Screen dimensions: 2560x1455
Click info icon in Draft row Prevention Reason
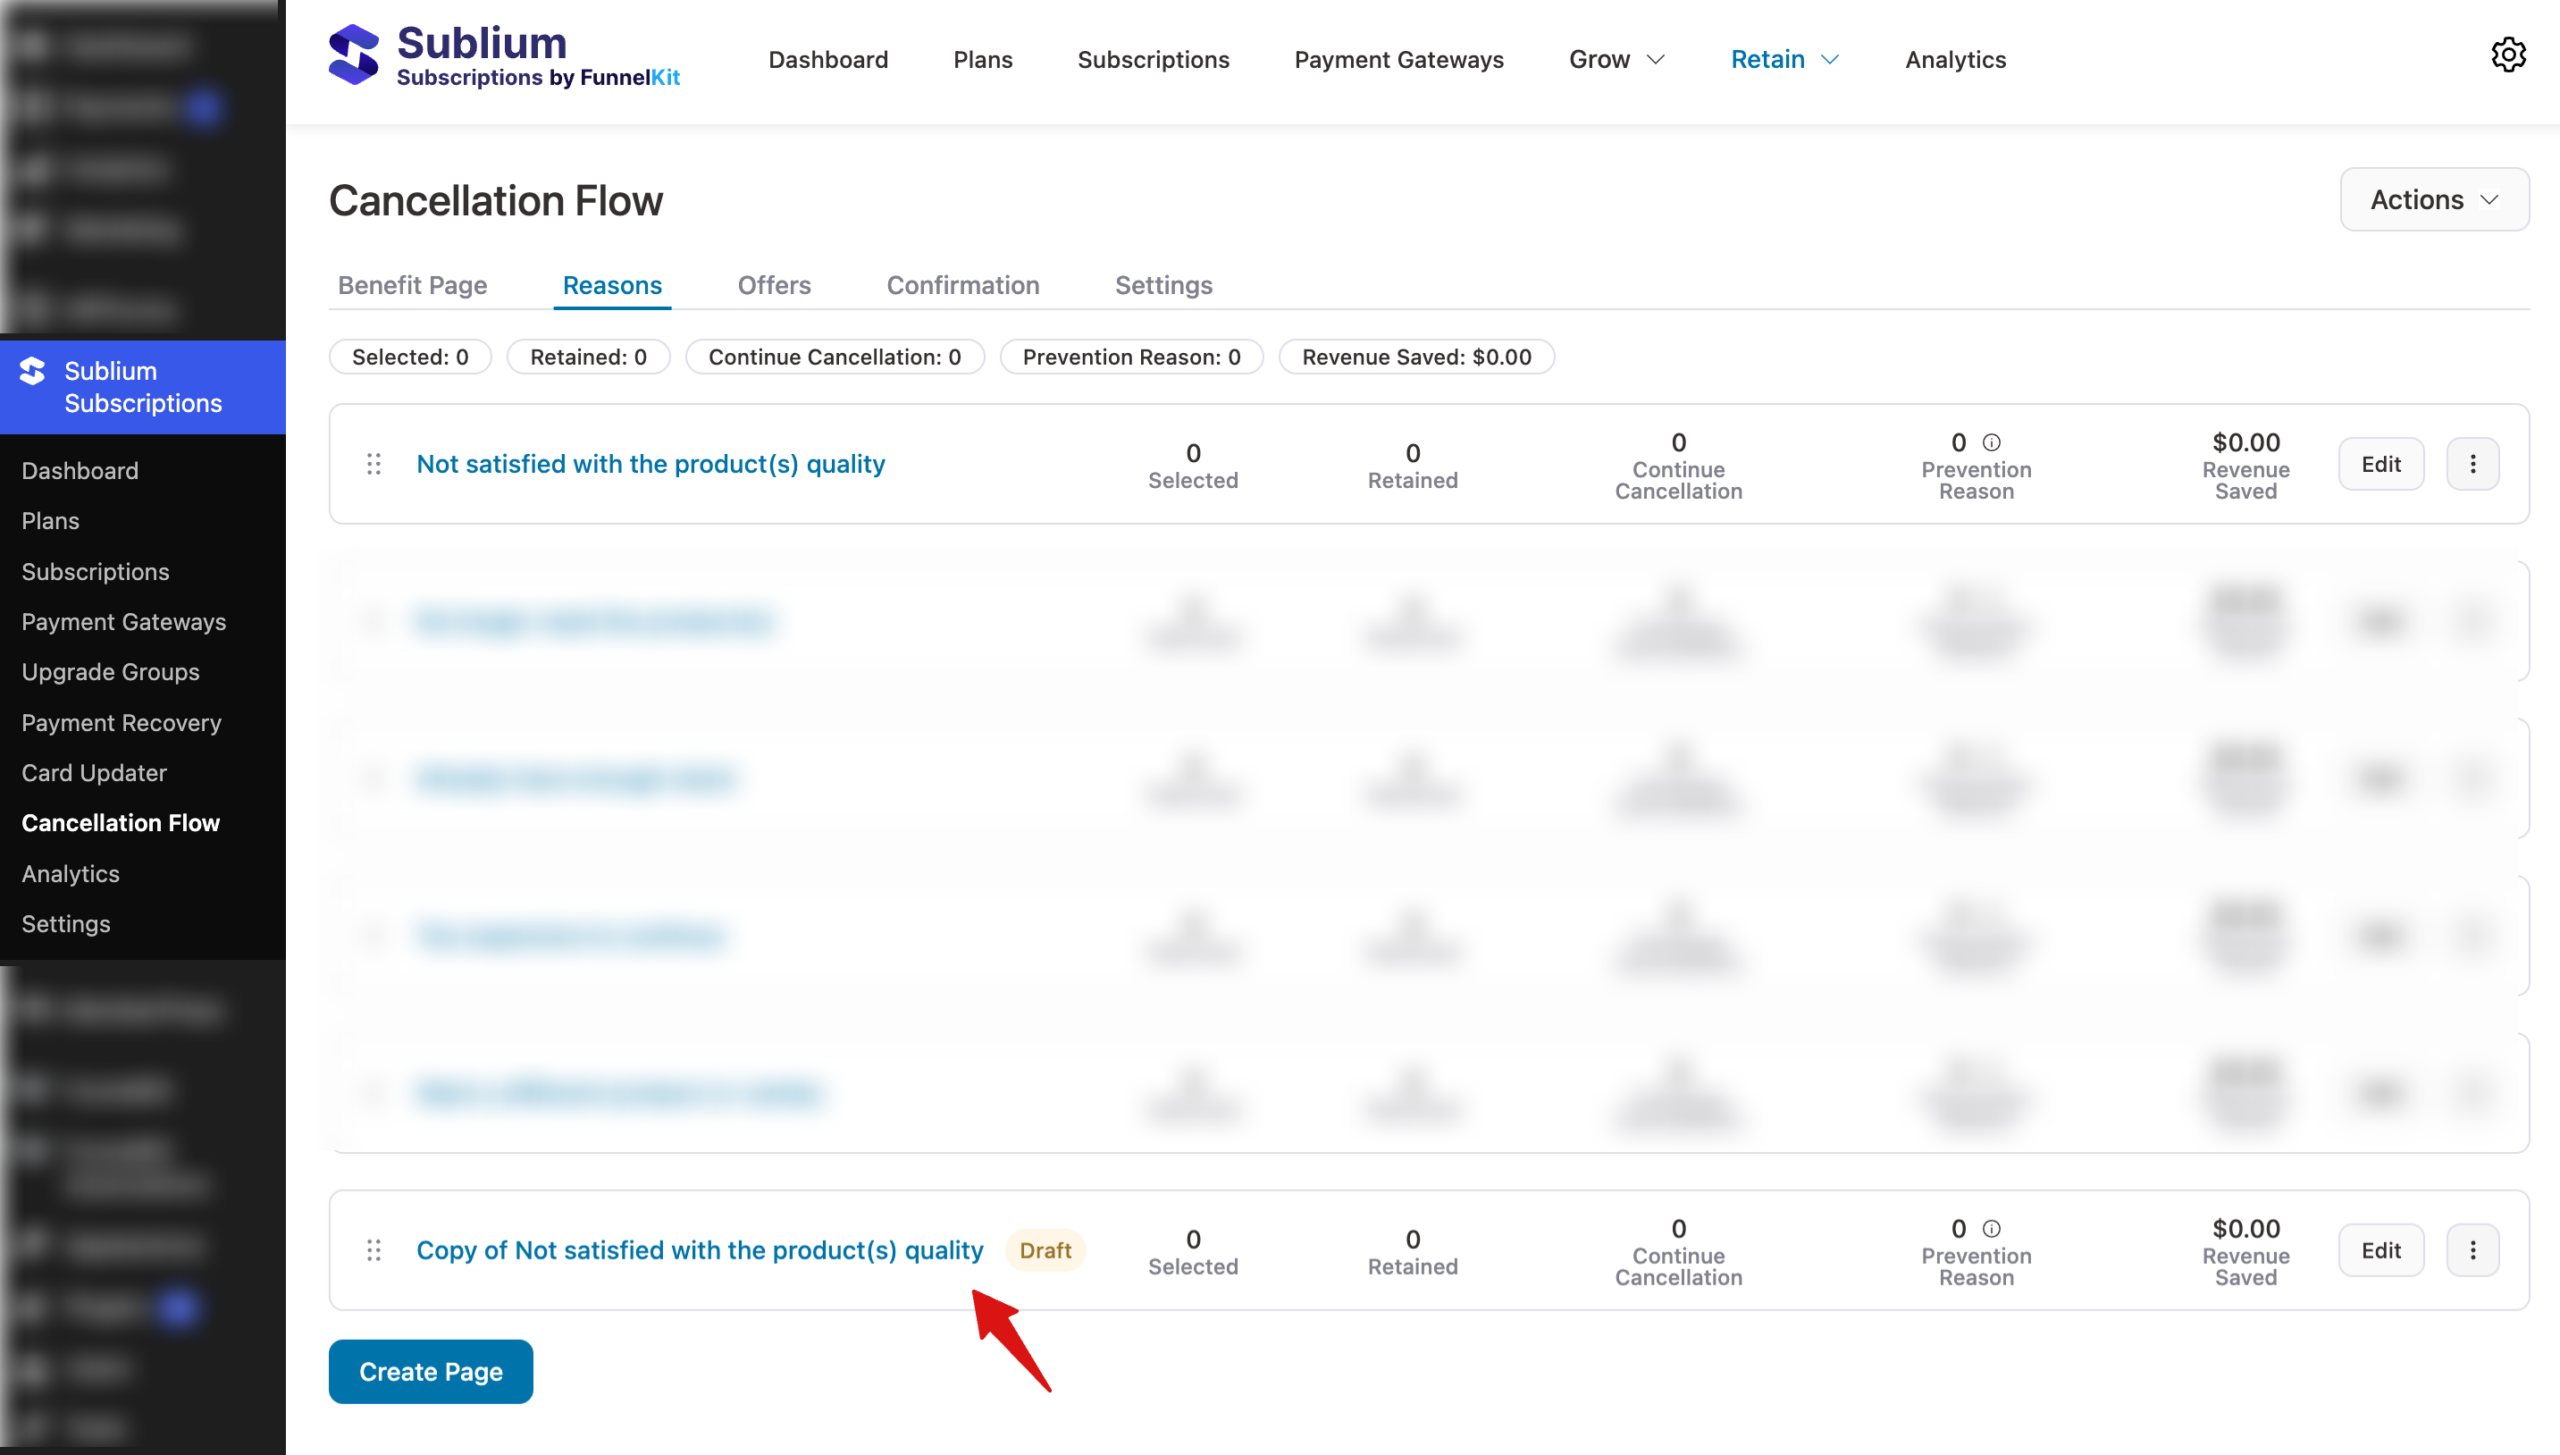1991,1228
